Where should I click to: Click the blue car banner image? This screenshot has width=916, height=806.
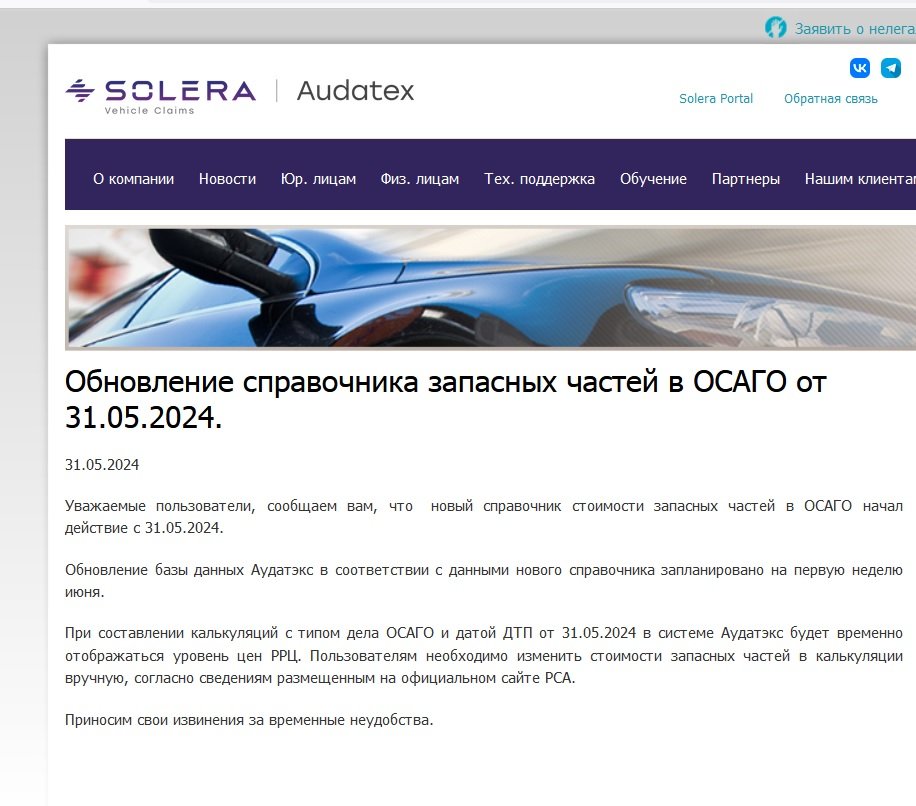click(x=490, y=288)
